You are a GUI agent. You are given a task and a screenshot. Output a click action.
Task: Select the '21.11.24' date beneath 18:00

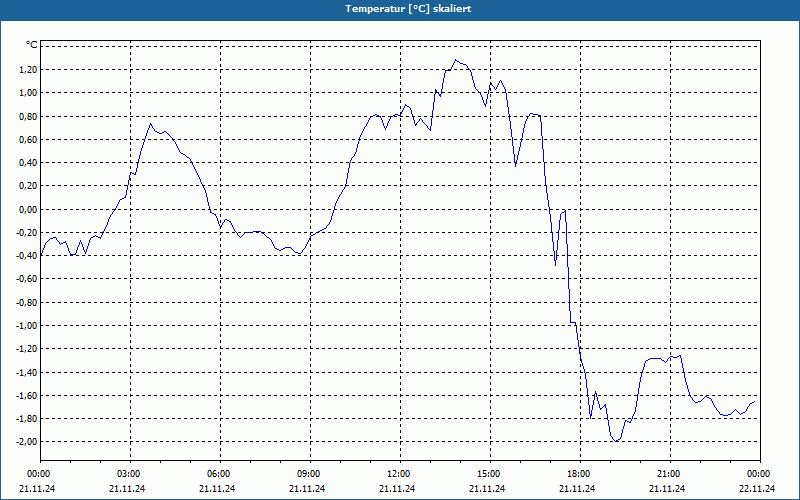point(577,488)
